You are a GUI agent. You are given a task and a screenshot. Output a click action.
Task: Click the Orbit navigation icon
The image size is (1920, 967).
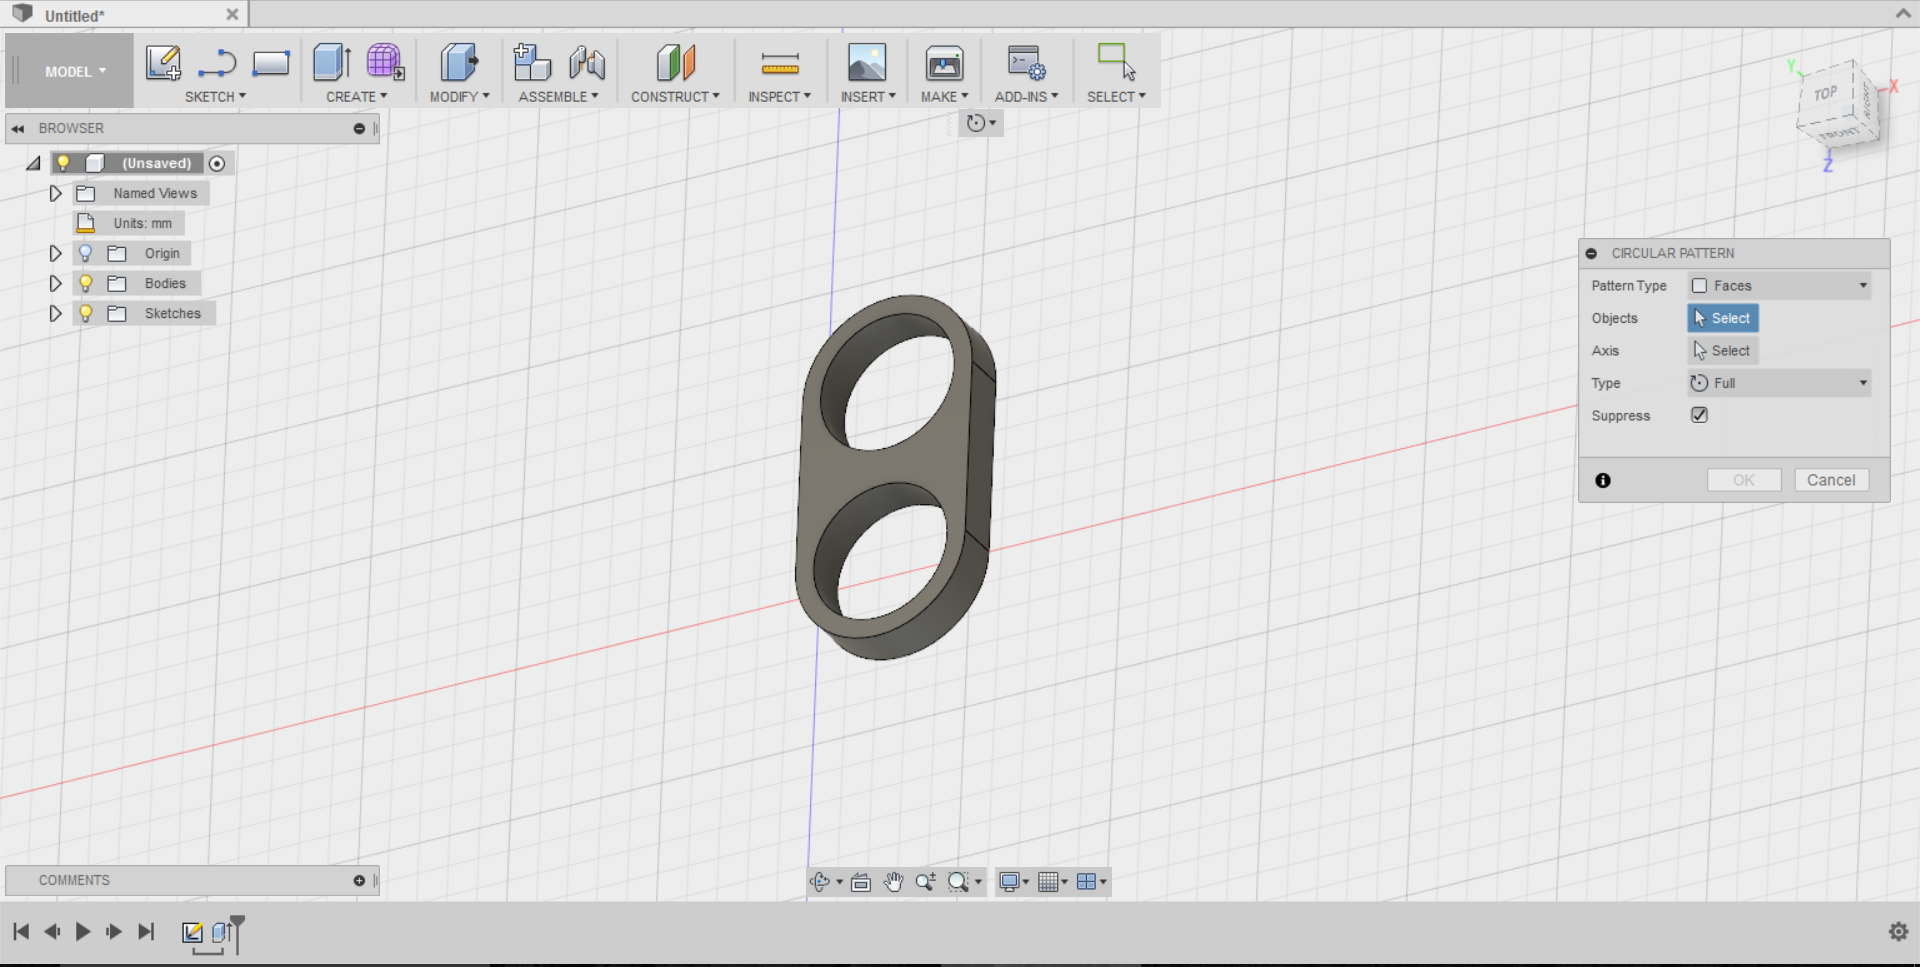click(820, 882)
